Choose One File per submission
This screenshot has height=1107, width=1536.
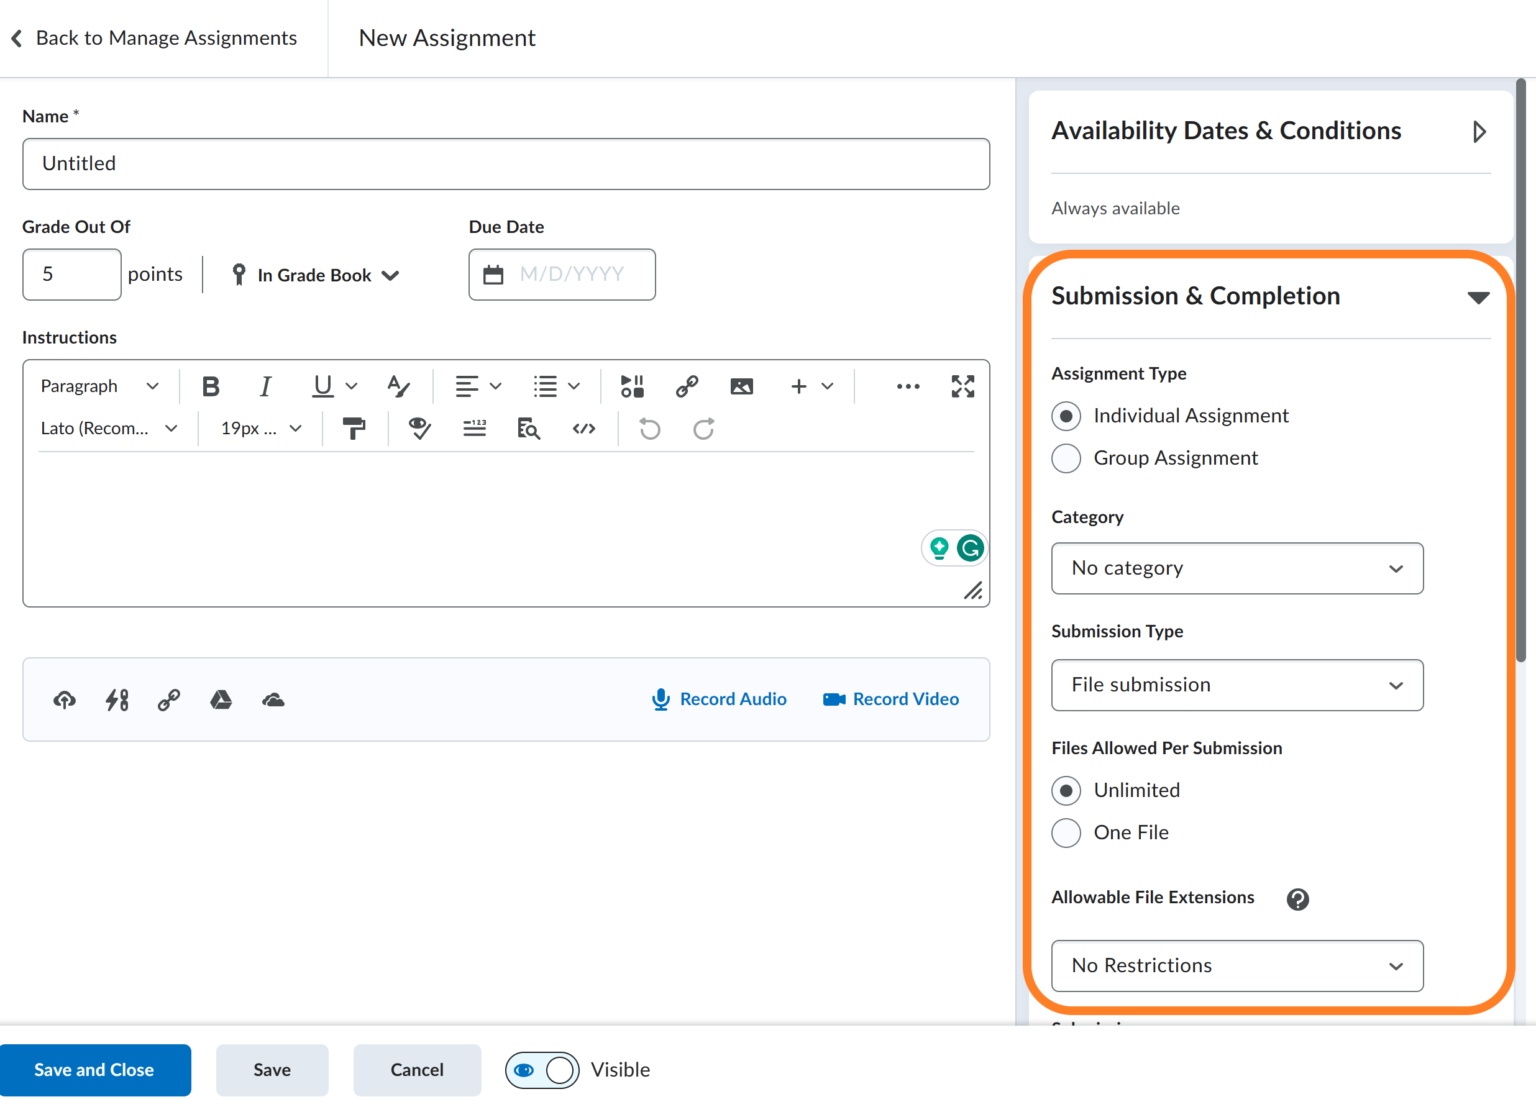1065,833
